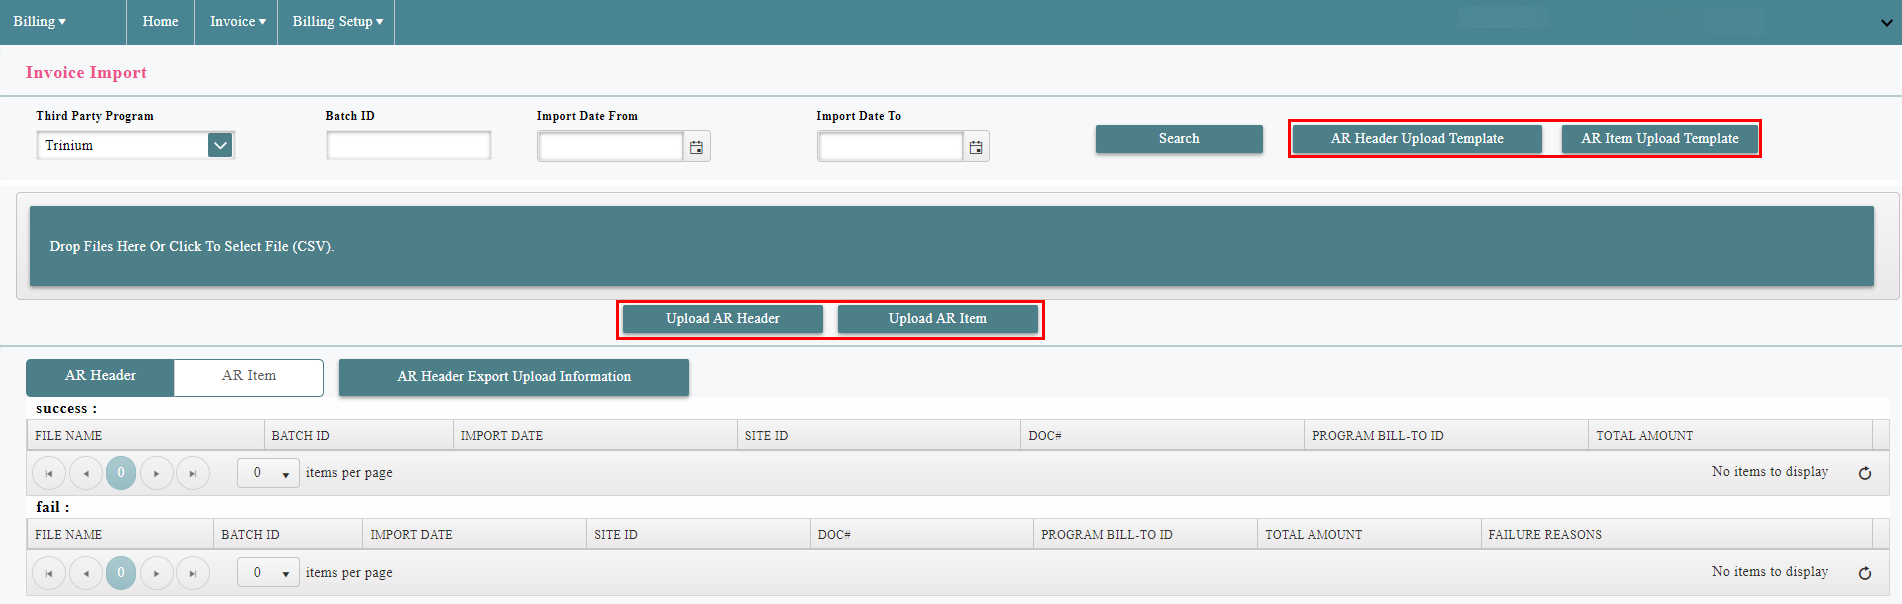
Task: Switch to the AR Item tab
Action: click(249, 377)
